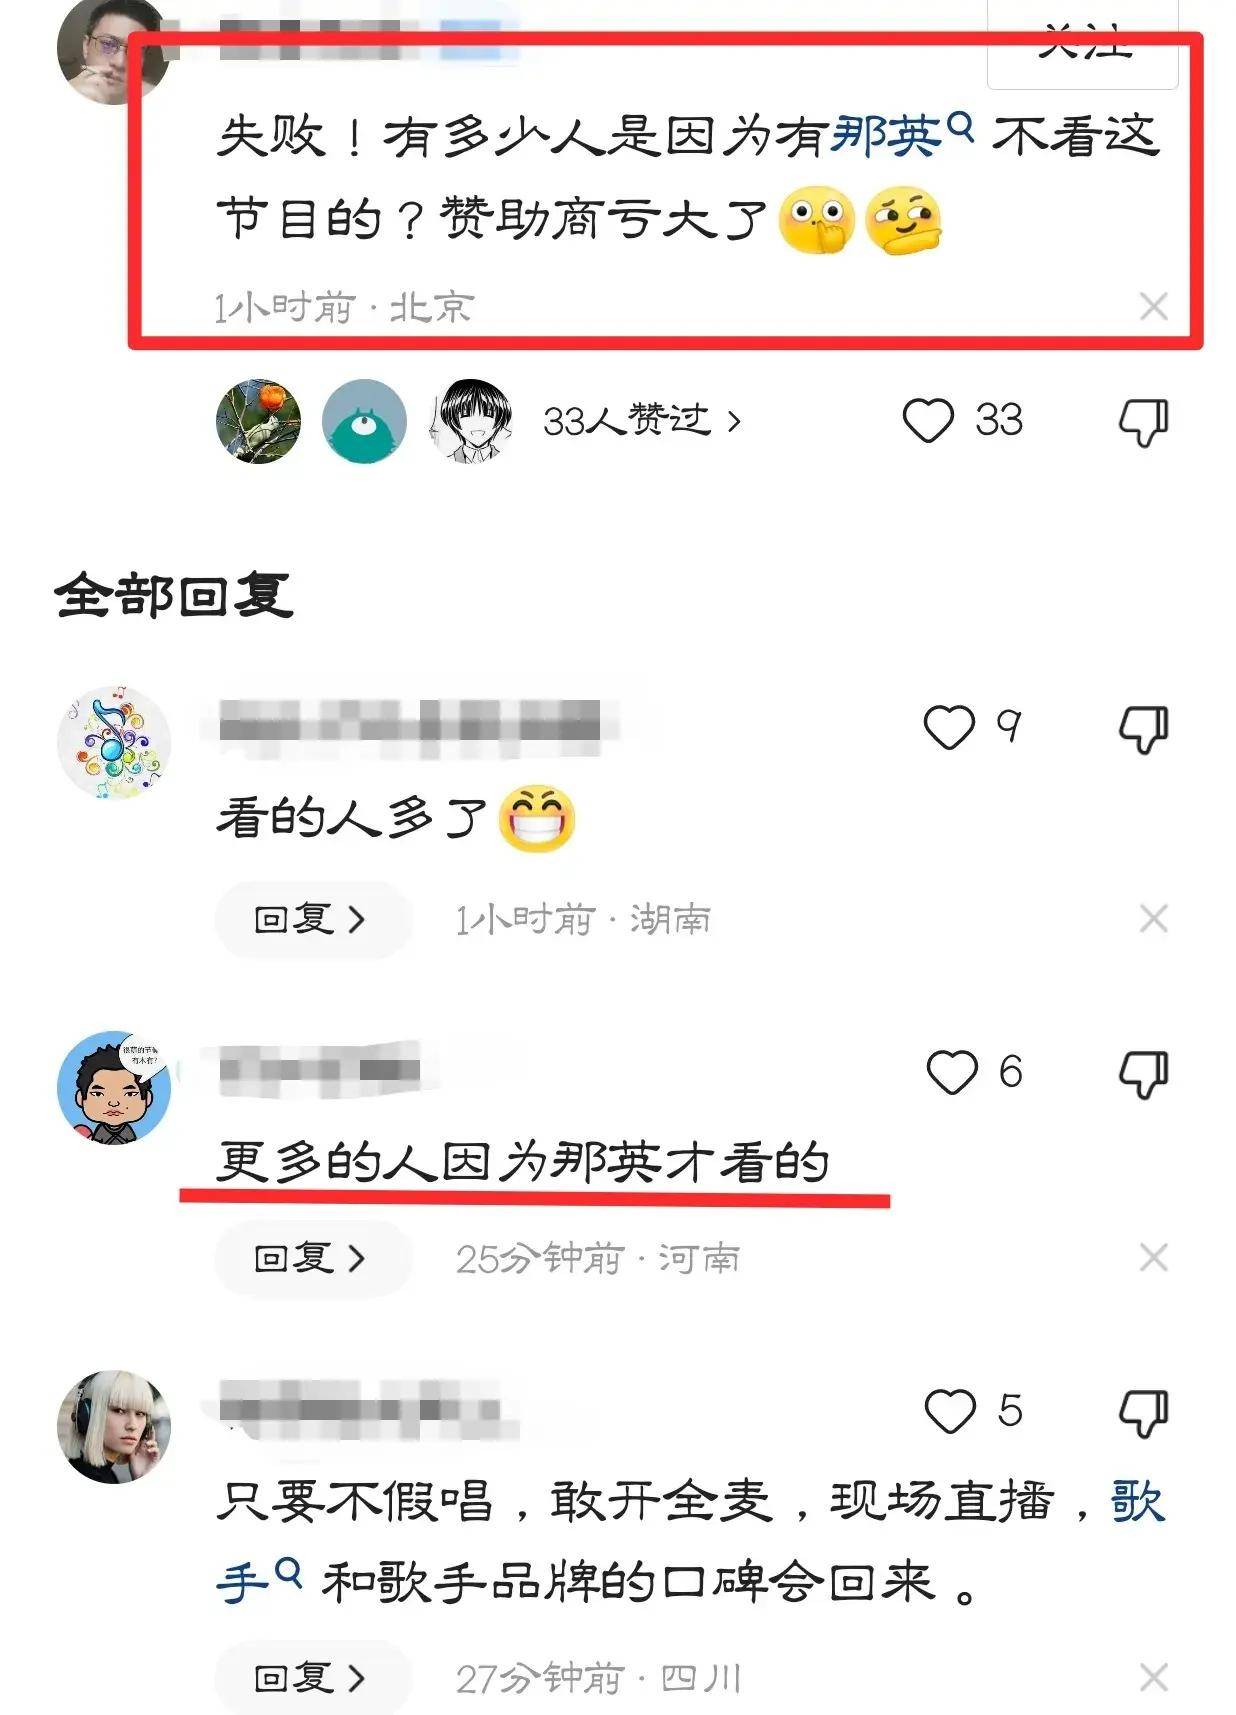Like the reply about 不假唱 with 5 likes
1236x1715 pixels.
point(949,1411)
